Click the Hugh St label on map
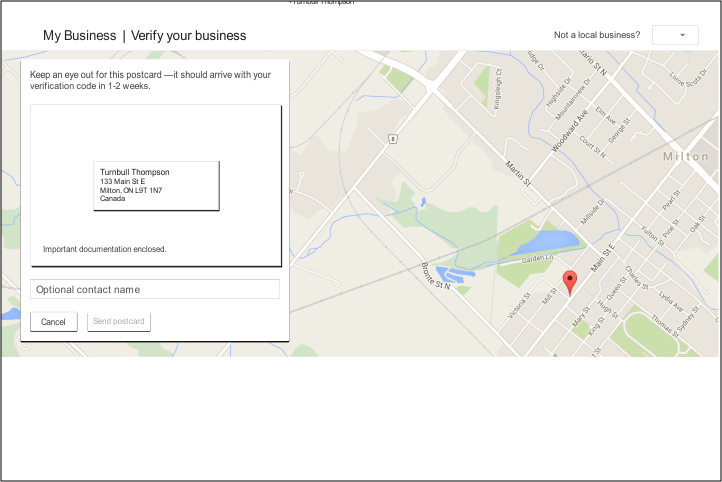722x482 pixels. [607, 309]
